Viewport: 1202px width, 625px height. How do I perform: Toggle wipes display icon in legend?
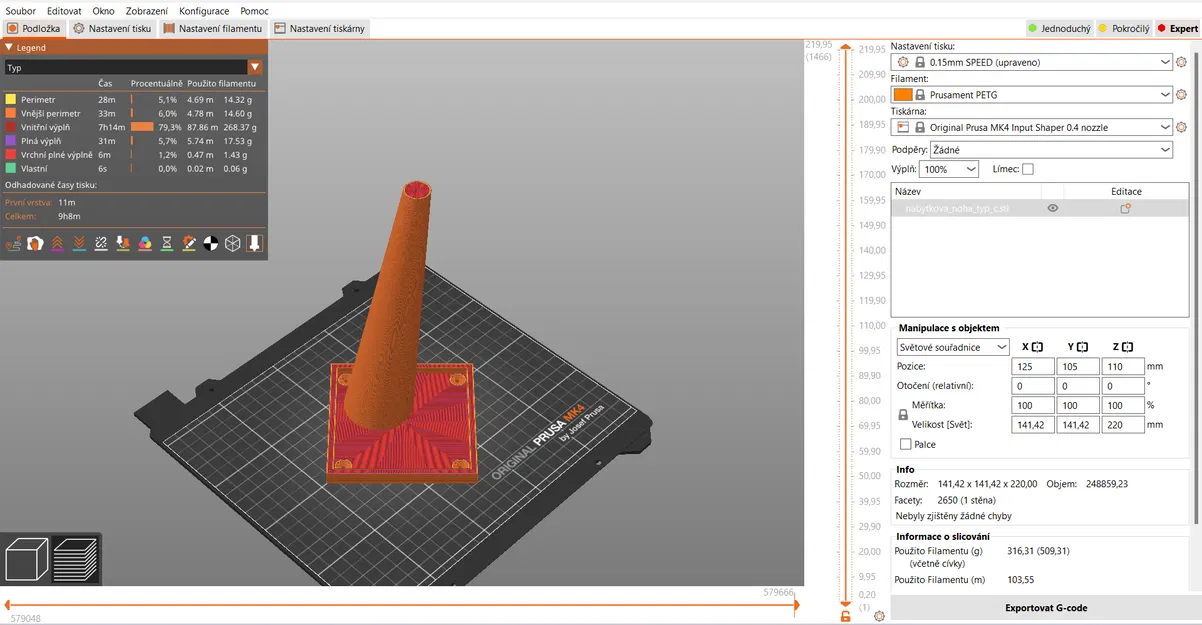click(36, 243)
